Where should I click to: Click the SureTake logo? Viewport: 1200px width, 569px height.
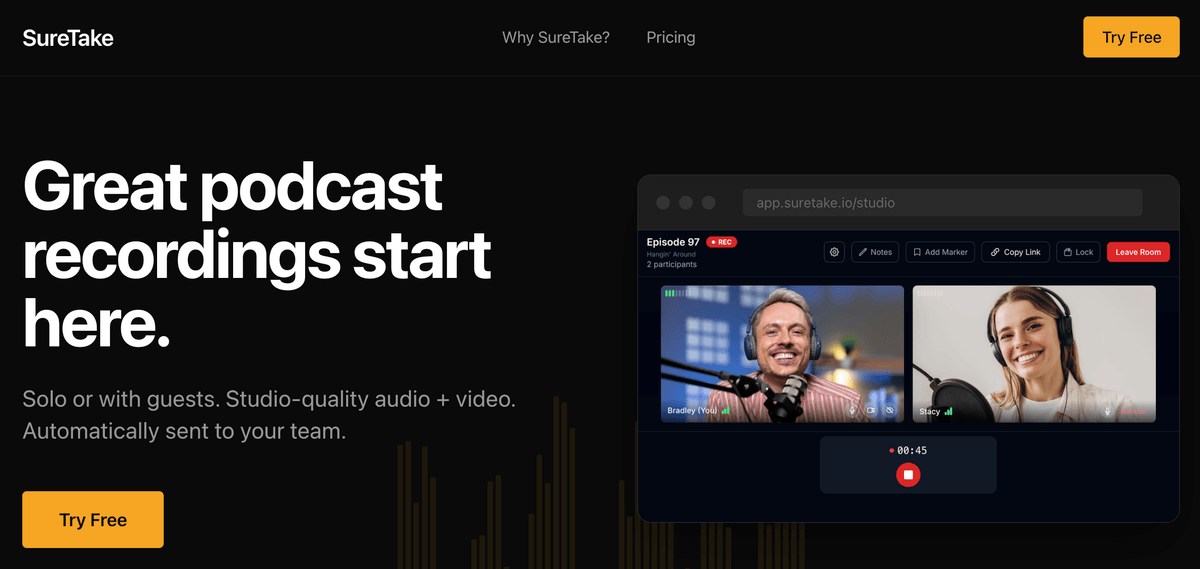68,38
